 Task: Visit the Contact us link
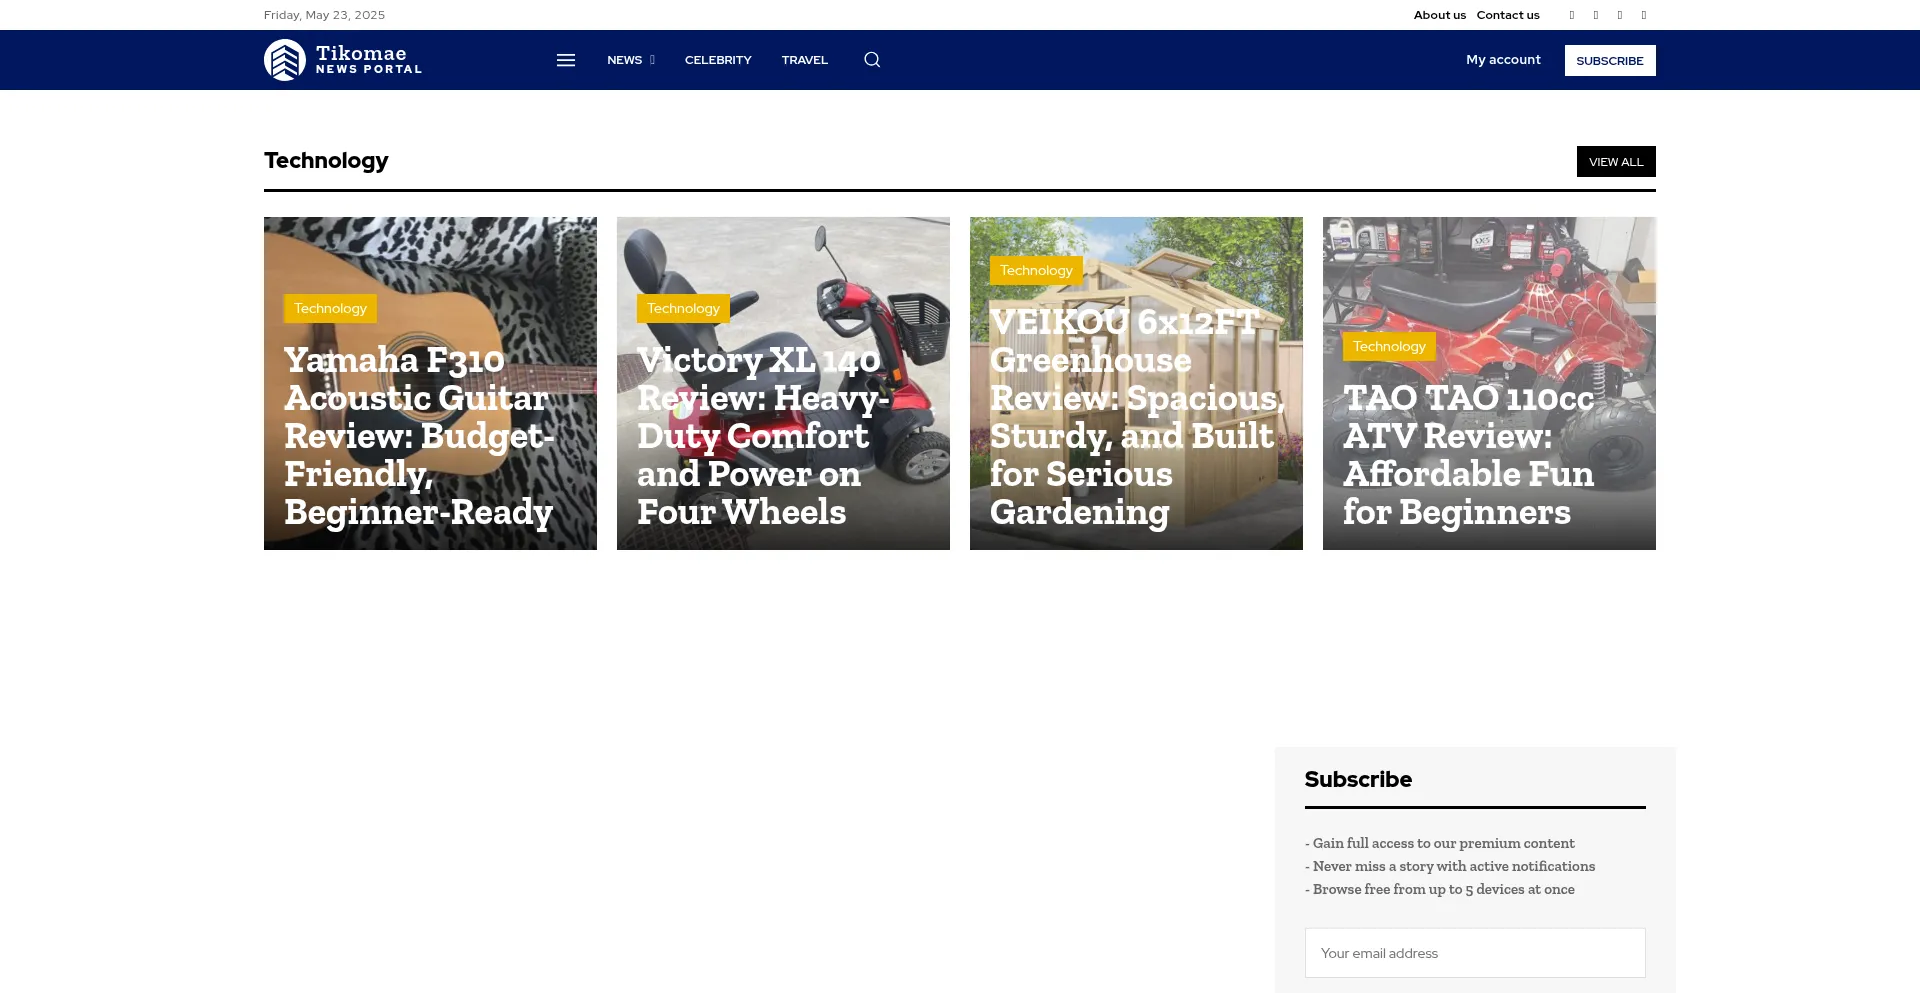1508,15
